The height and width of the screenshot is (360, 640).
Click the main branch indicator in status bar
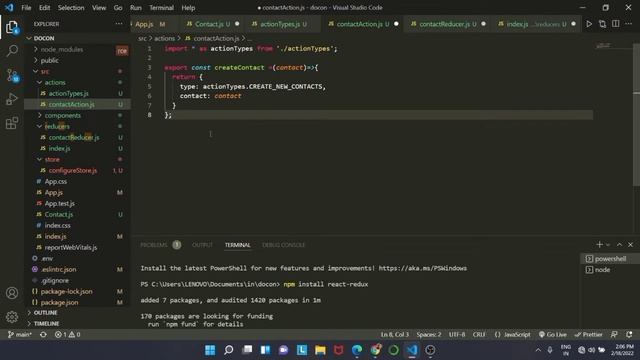(20, 334)
